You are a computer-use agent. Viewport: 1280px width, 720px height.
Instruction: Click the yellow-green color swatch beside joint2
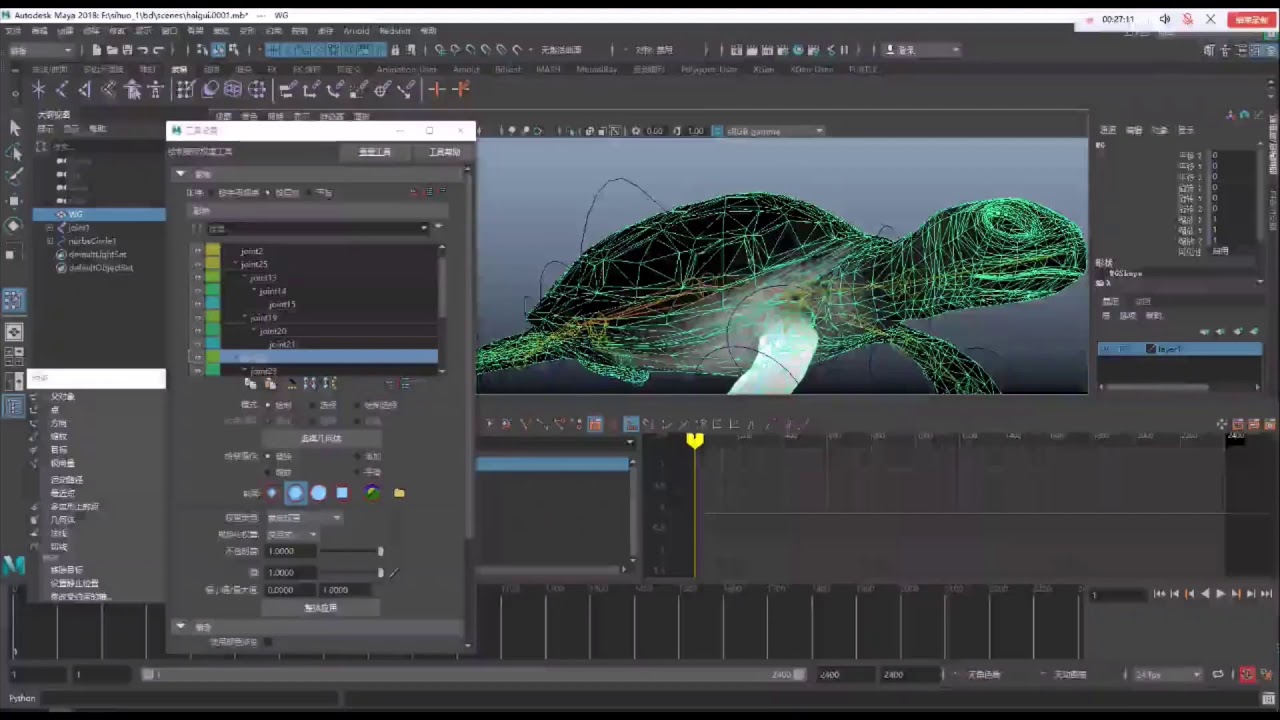coord(213,251)
